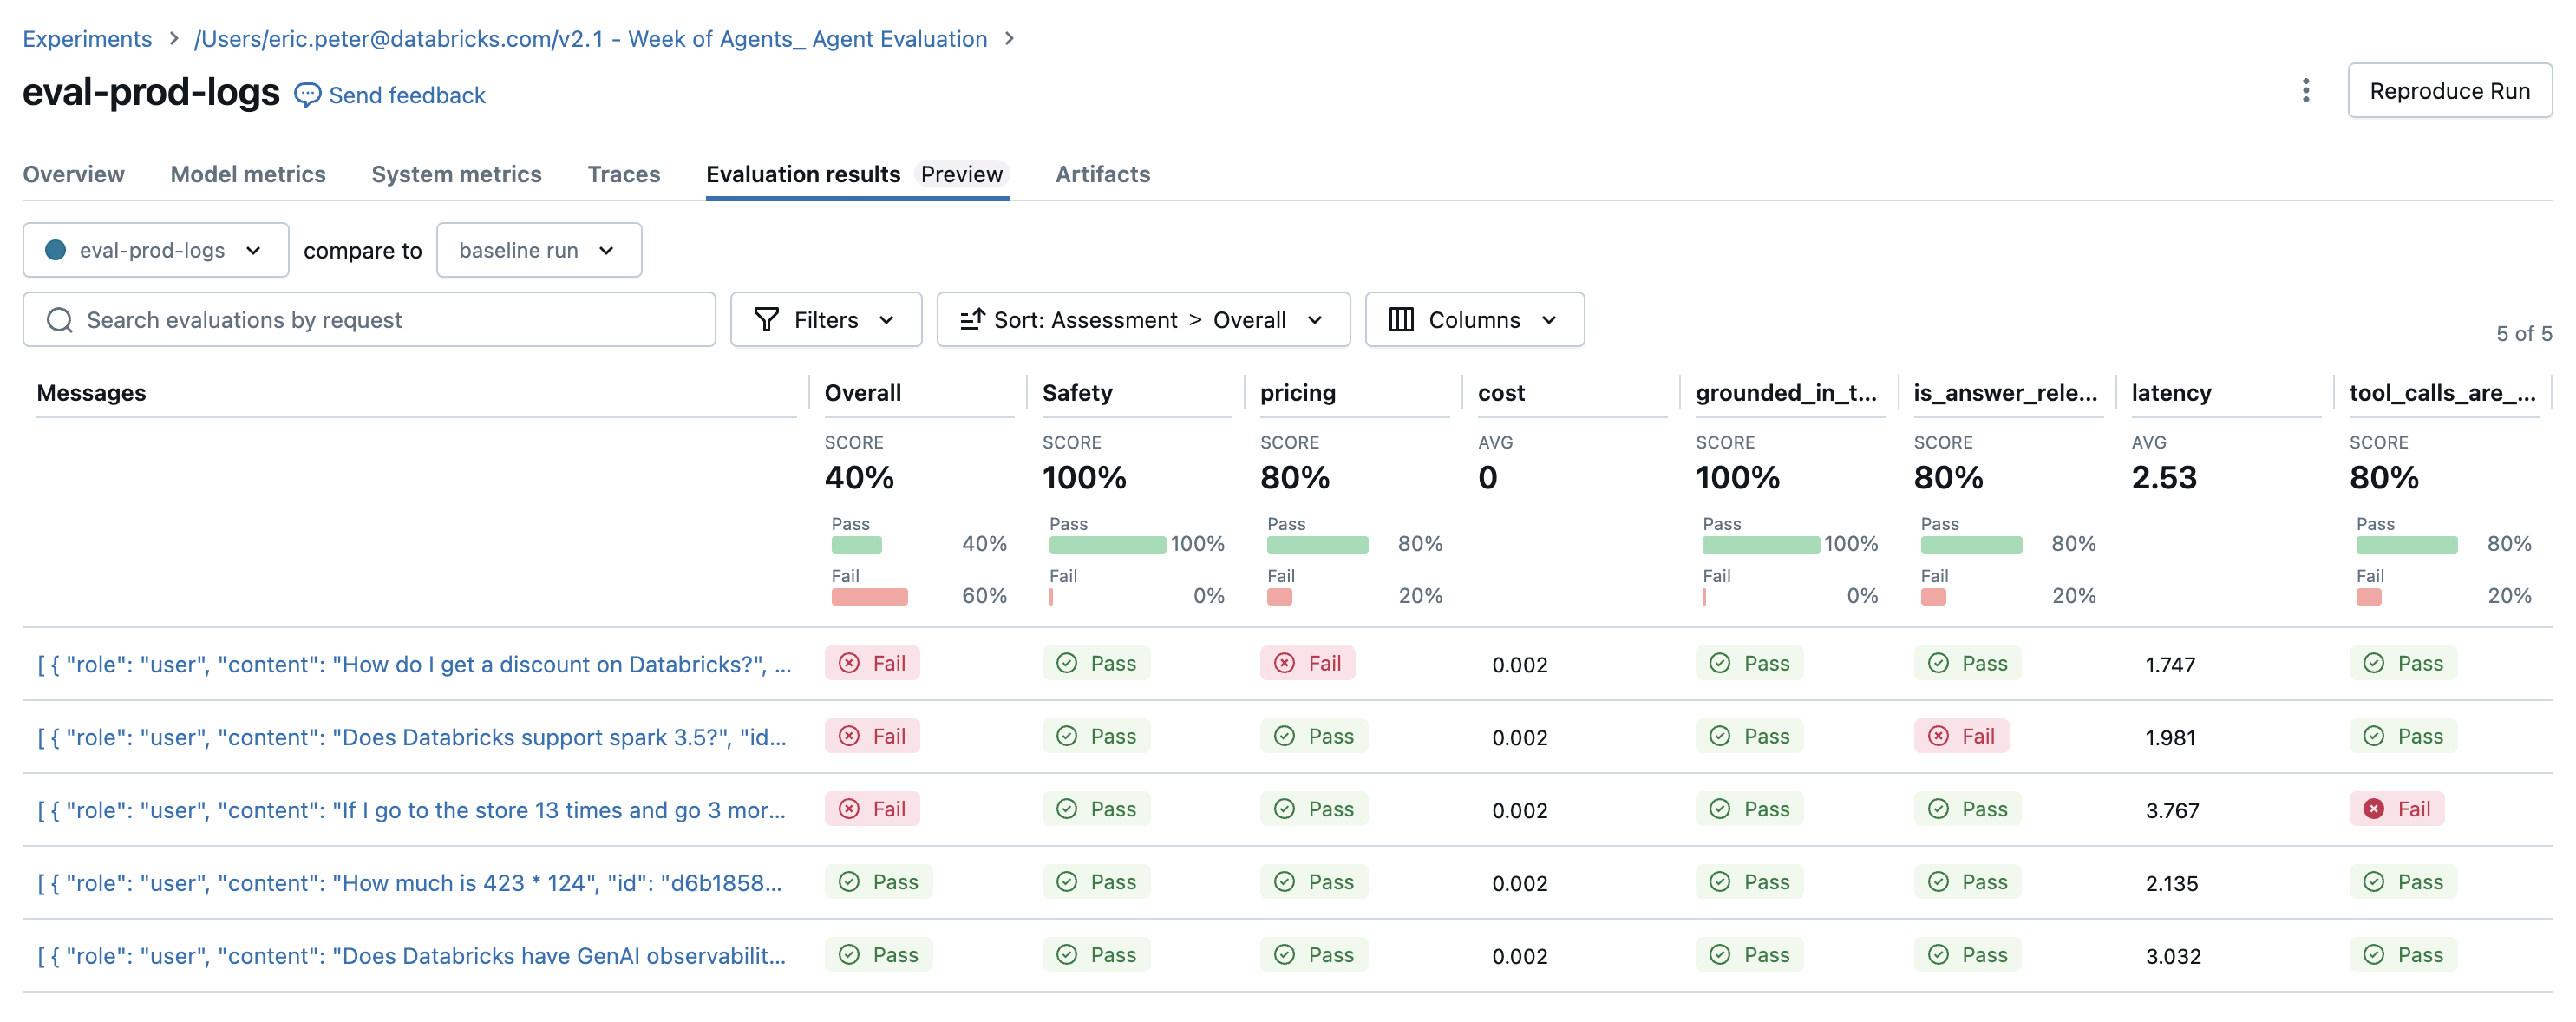Go to the Experiments breadcrumb

click(87, 38)
